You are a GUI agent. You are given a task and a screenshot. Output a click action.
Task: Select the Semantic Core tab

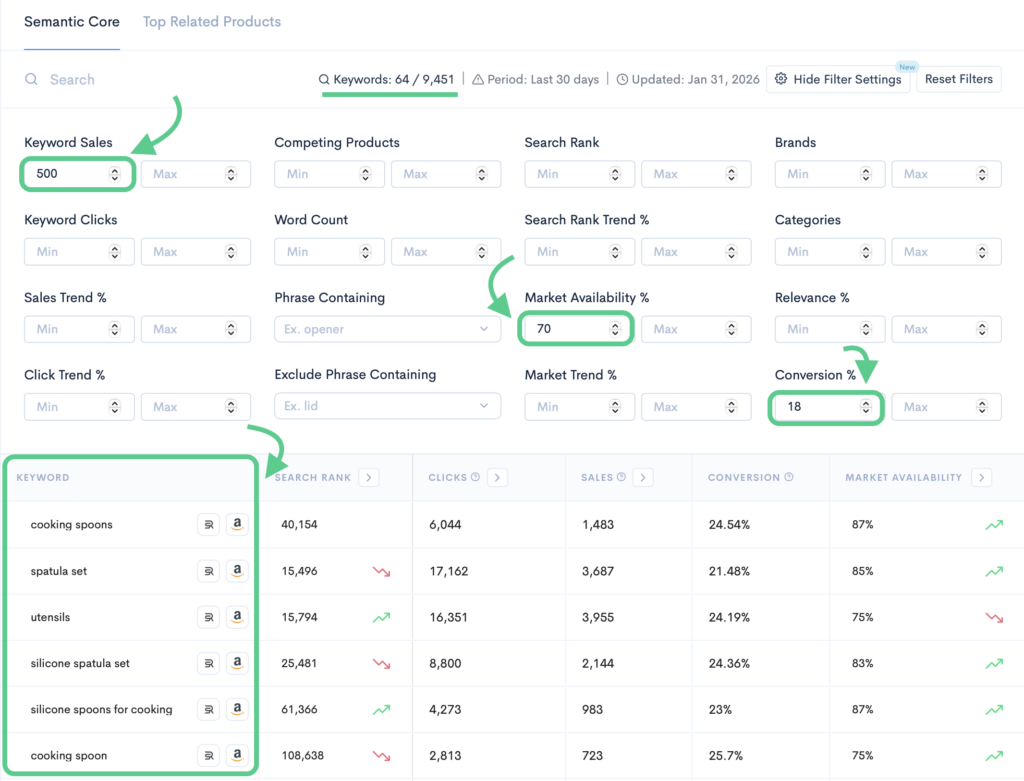click(x=72, y=22)
